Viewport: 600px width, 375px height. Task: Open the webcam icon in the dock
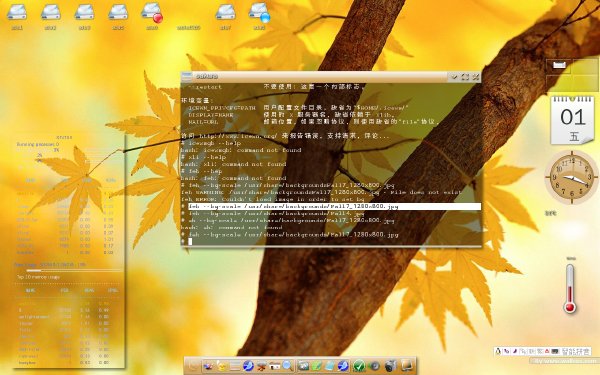tap(390, 366)
